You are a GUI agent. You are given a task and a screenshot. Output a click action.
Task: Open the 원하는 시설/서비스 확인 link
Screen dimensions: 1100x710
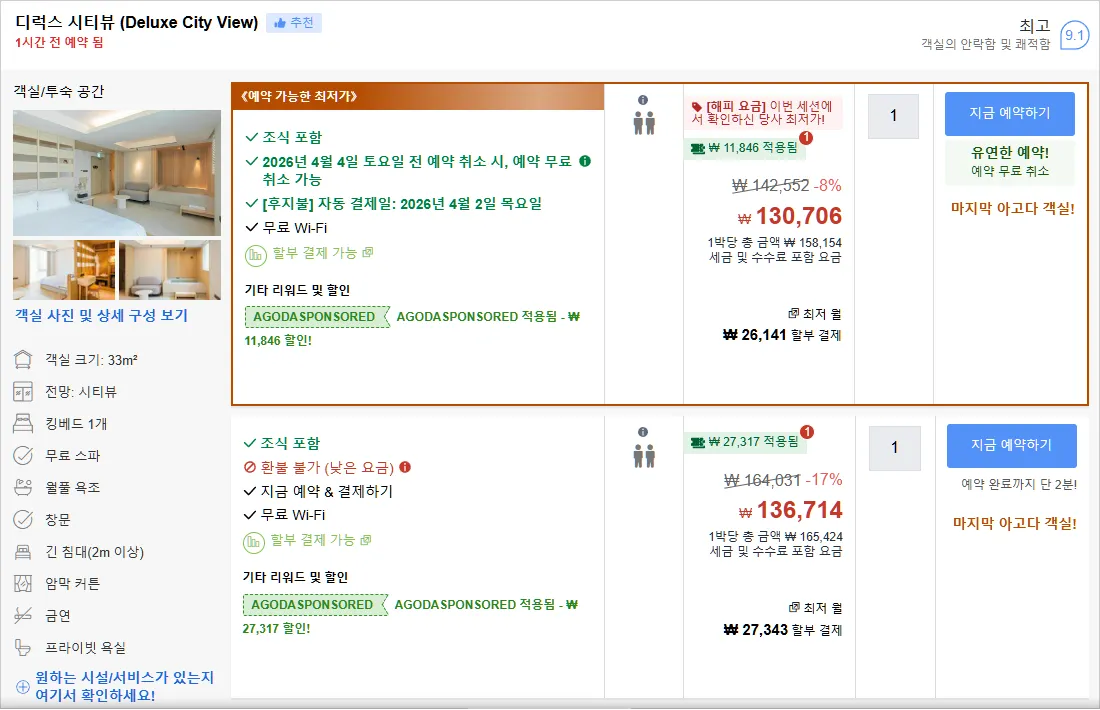pyautogui.click(x=124, y=686)
